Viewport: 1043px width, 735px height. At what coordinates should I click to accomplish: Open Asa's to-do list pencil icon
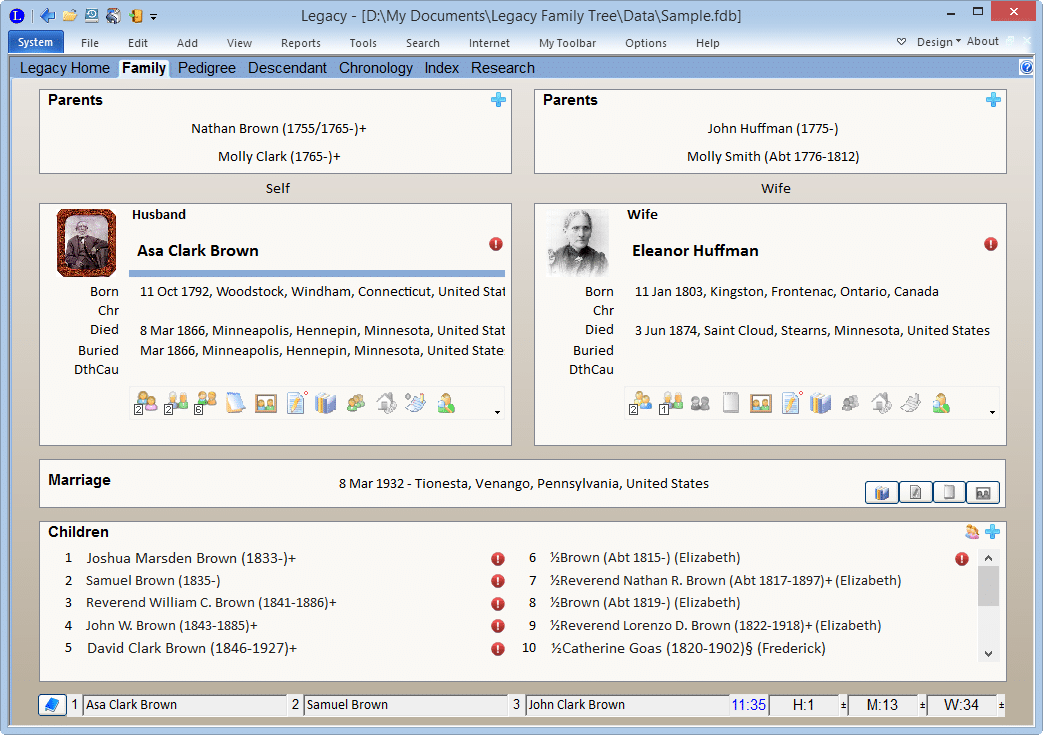(x=296, y=402)
